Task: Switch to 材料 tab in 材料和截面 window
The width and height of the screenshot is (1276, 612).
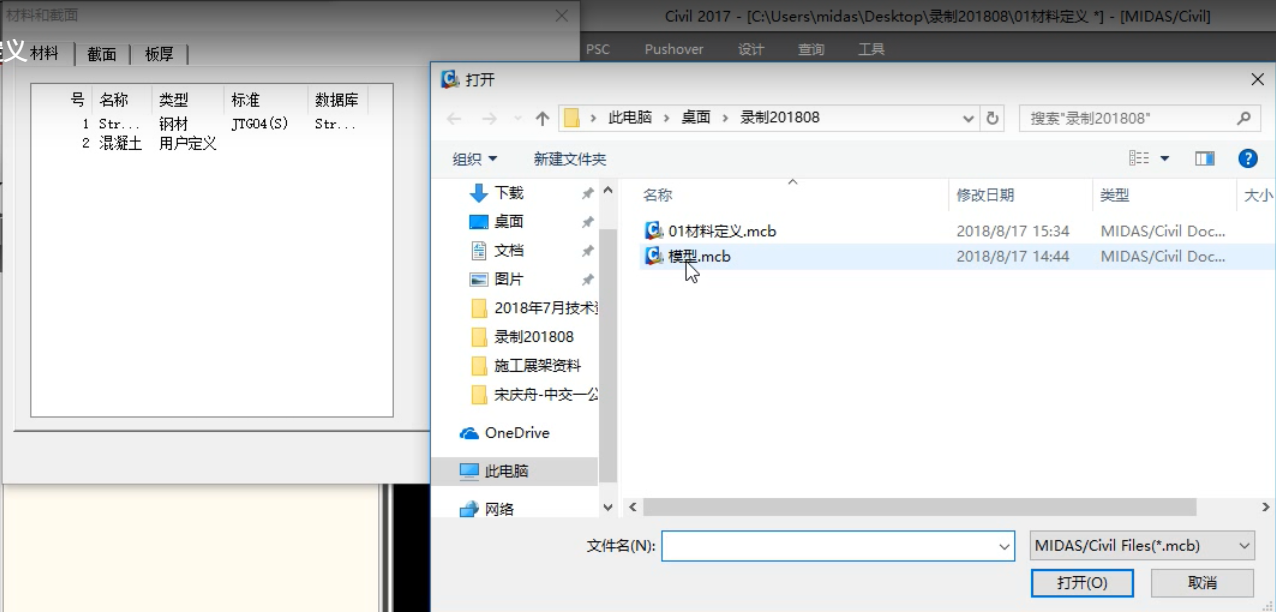Action: [x=44, y=54]
